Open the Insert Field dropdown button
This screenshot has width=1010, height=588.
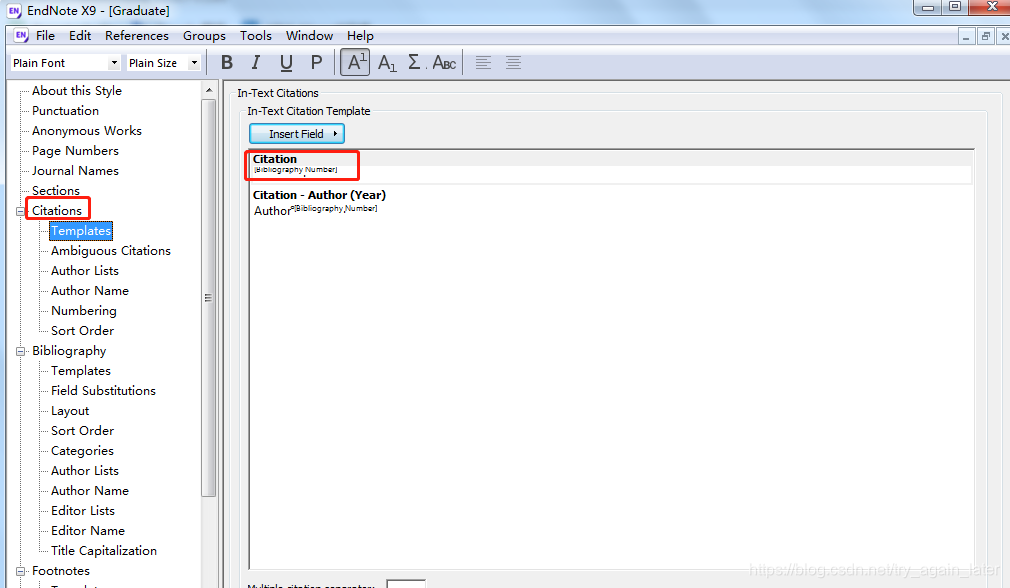pyautogui.click(x=297, y=133)
